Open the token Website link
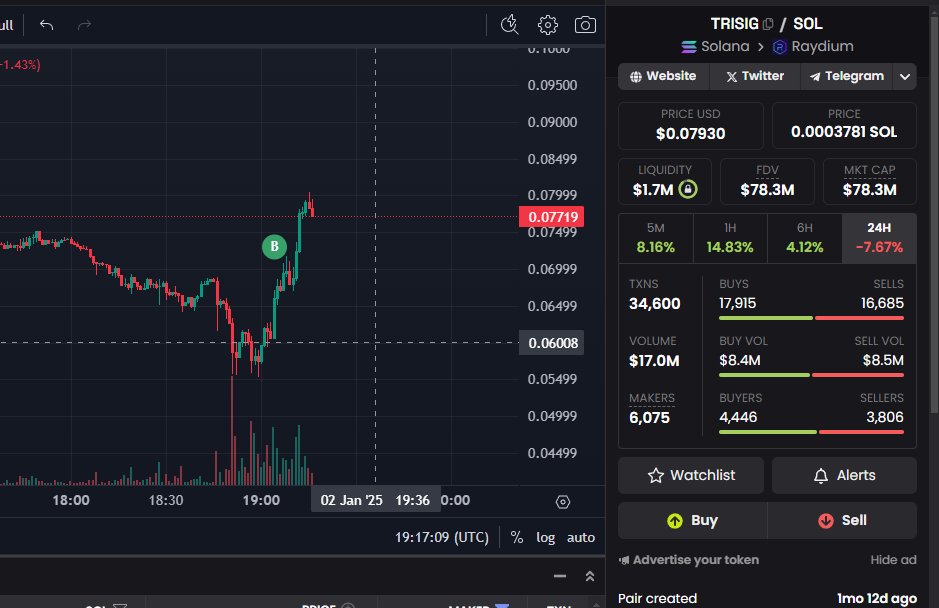This screenshot has width=939, height=608. click(664, 76)
